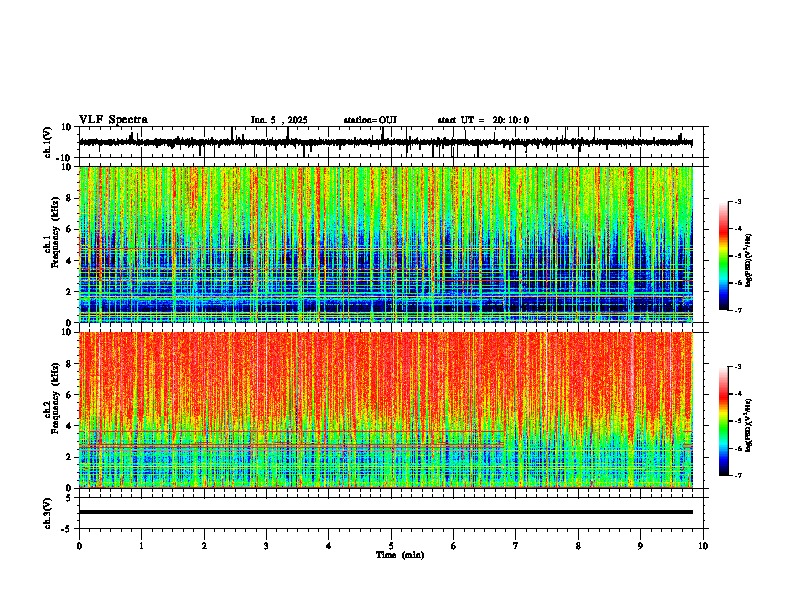The height and width of the screenshot is (612, 792).
Task: Click the "-3" label on ch.2 colorbar
Action: (737, 367)
